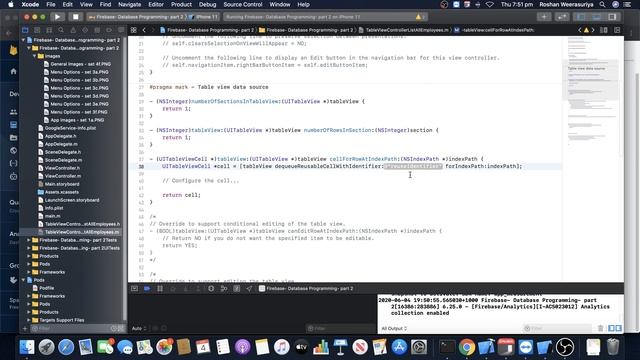Click the cellForRowAtIndexPath method in jump bar

494,30
